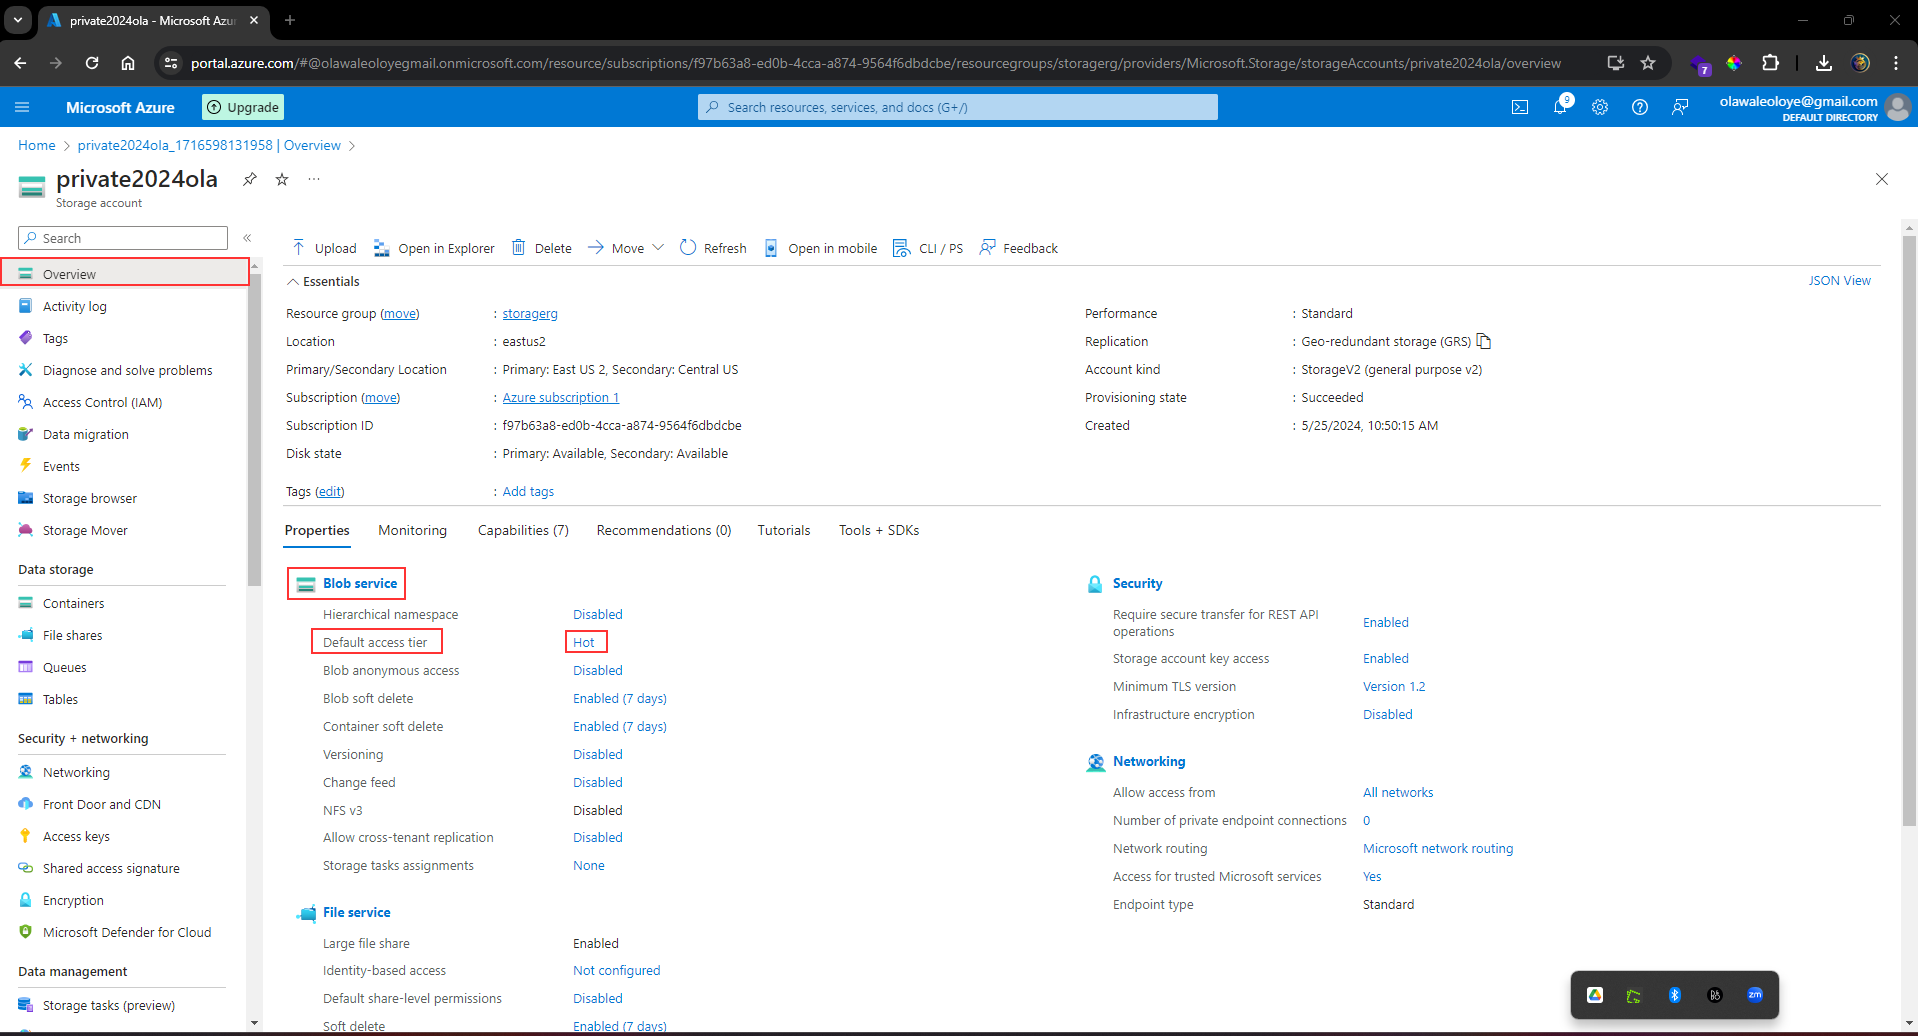
Task: Open Azure subscription 1 link
Action: 561,398
